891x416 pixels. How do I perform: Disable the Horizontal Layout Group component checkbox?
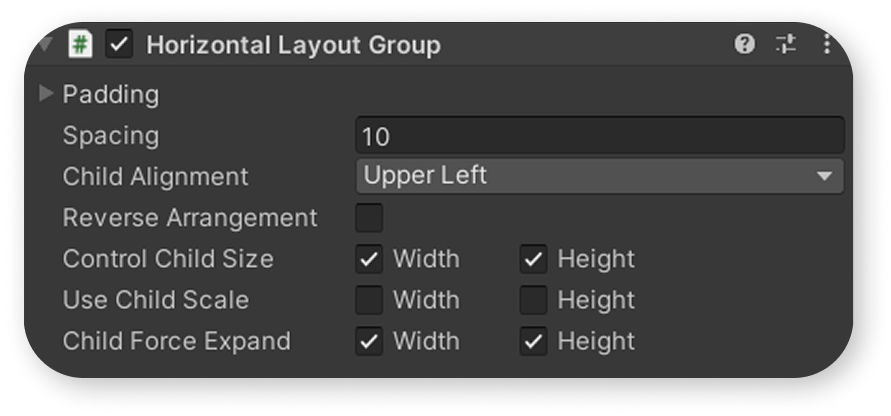[x=119, y=44]
